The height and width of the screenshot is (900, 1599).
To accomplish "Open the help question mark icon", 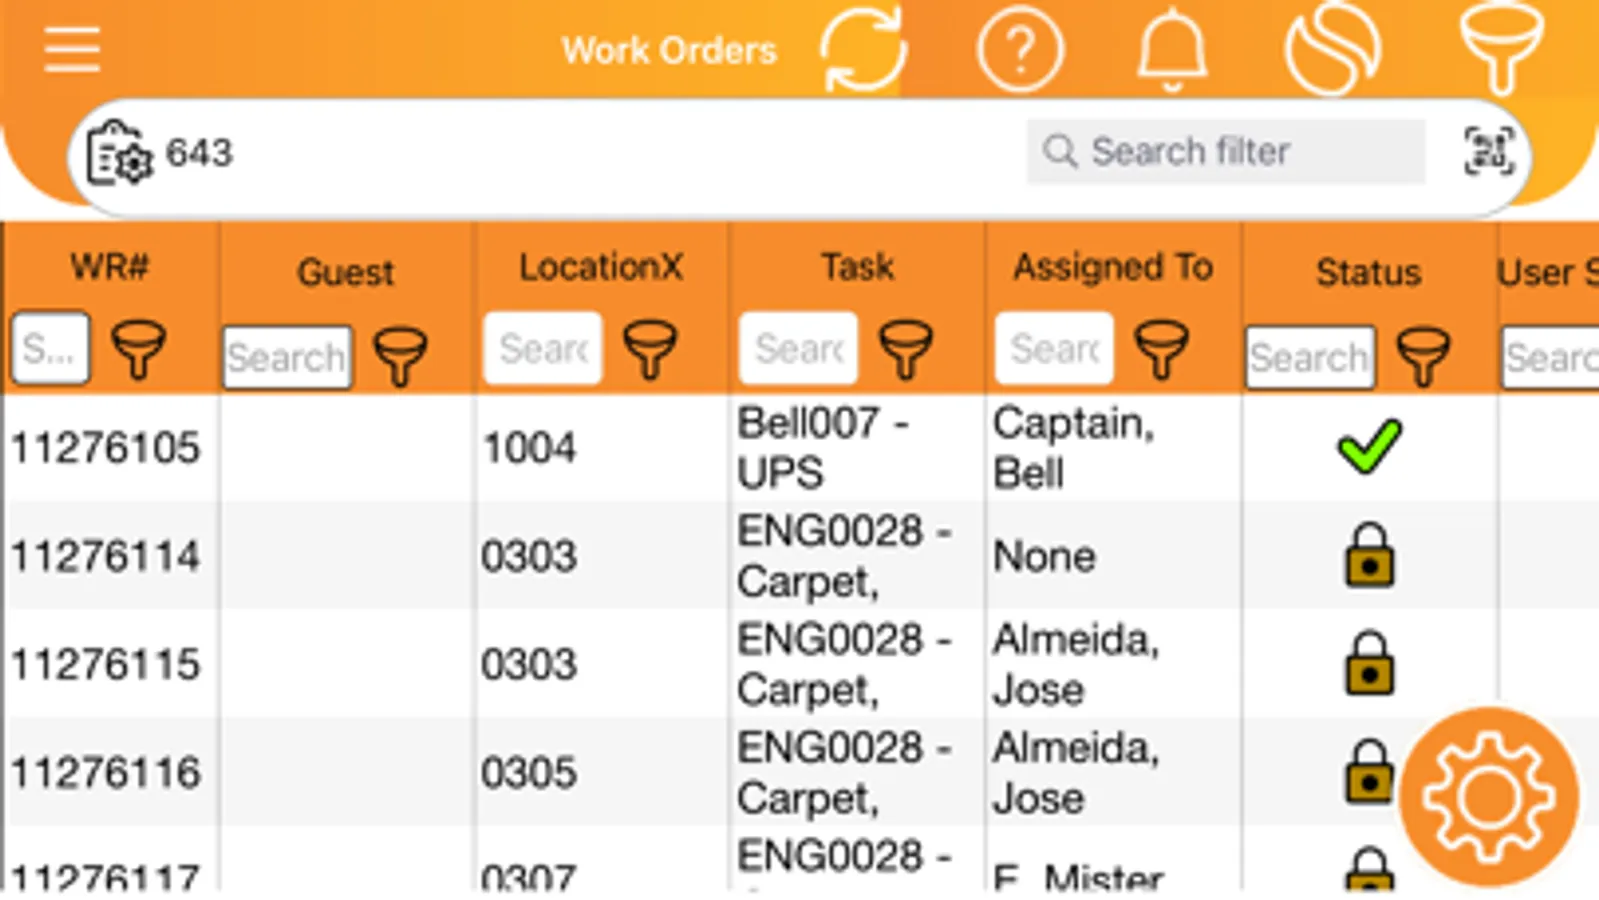I will (x=1019, y=49).
